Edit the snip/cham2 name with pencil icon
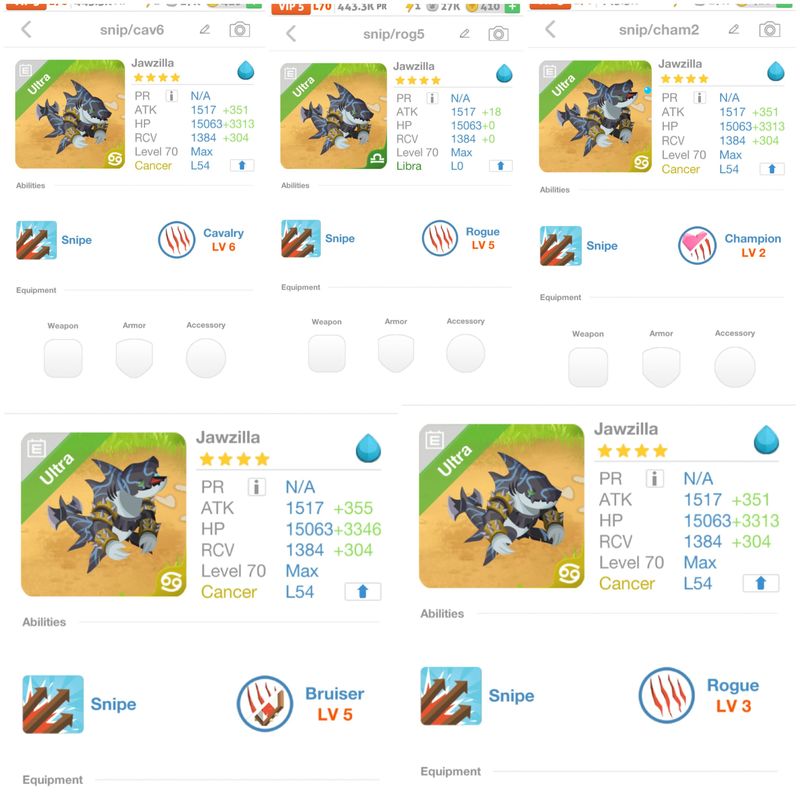Image resolution: width=800 pixels, height=800 pixels. (734, 29)
